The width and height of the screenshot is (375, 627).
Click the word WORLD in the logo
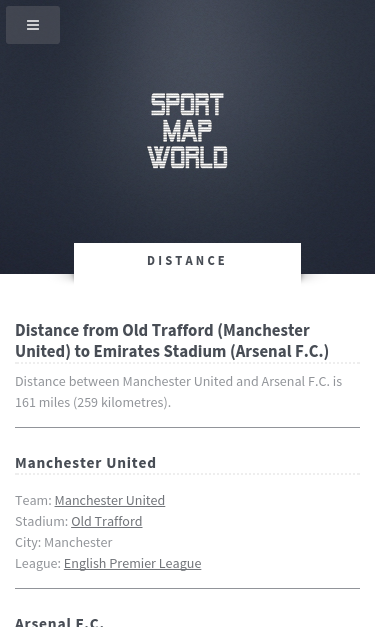point(187,157)
